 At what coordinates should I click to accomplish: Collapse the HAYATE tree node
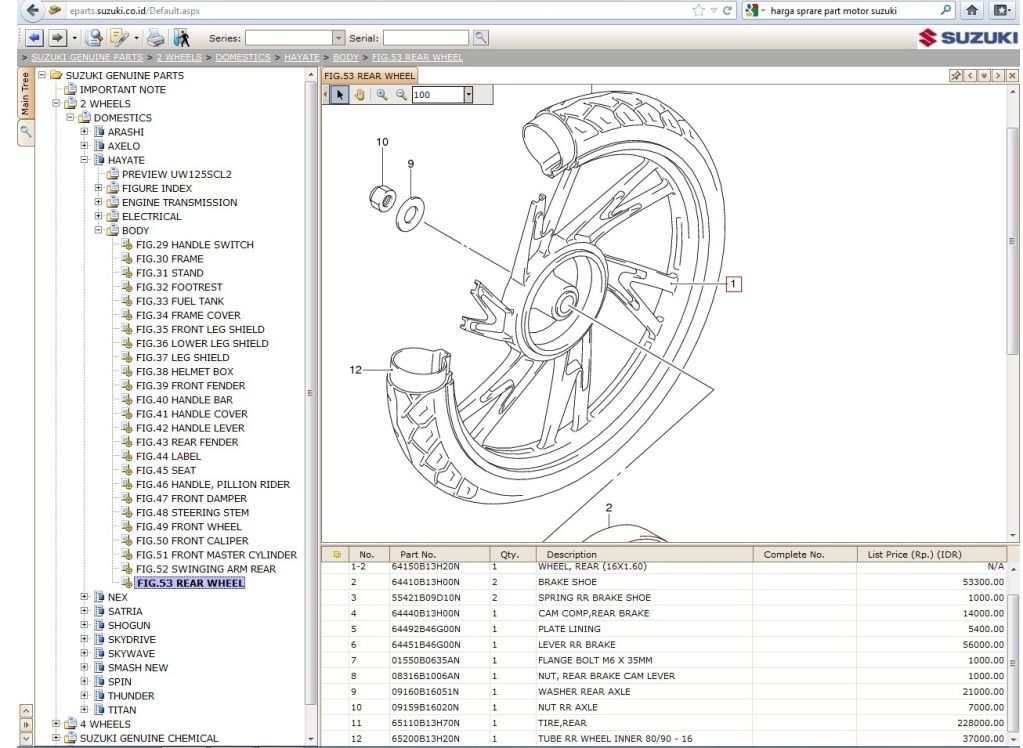[84, 159]
